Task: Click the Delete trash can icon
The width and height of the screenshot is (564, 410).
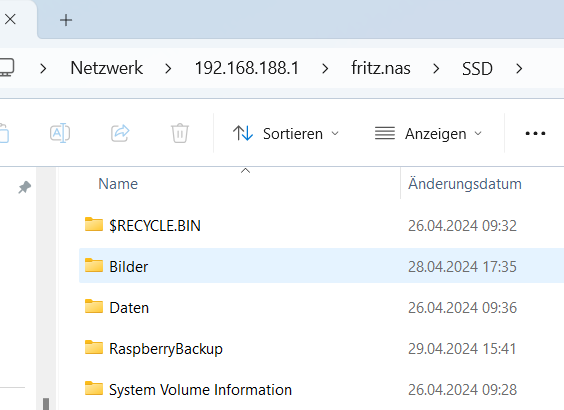Action: [x=180, y=133]
